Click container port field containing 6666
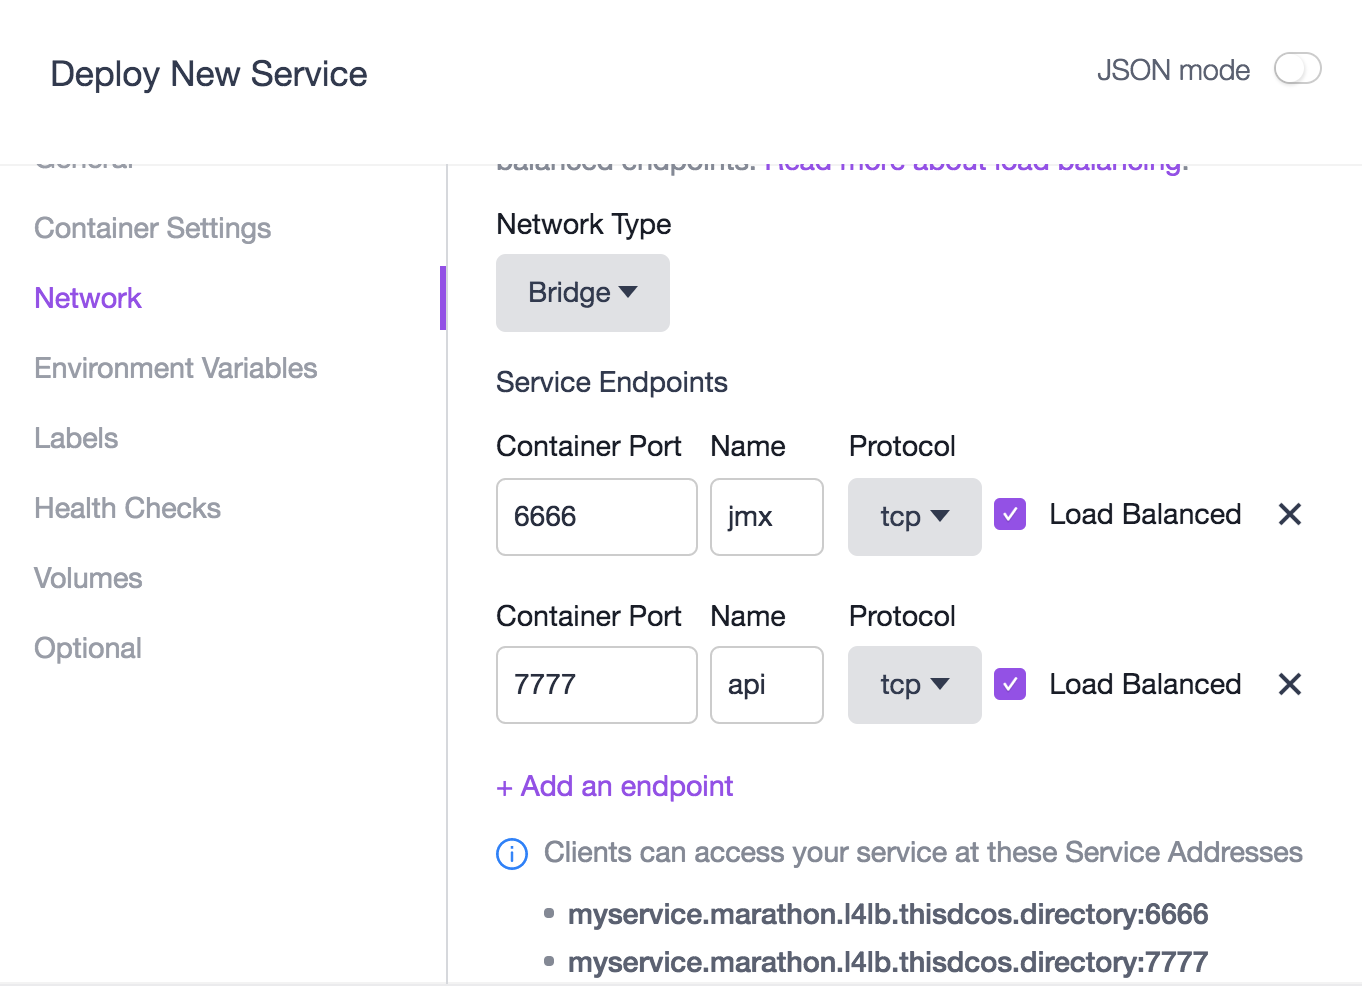The image size is (1362, 986). tap(596, 517)
